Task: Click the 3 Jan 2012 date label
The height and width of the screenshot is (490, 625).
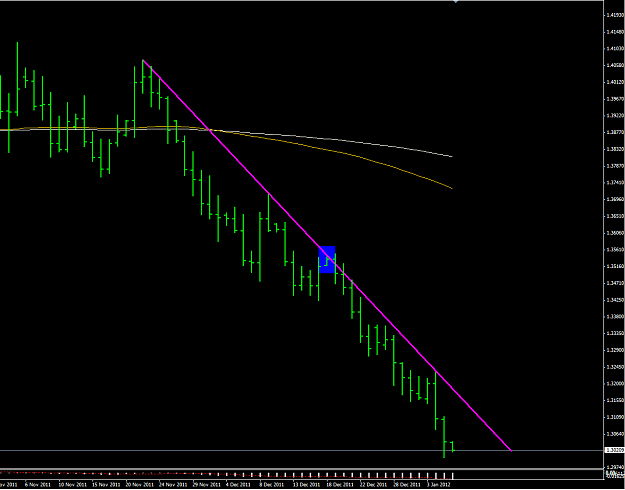Action: (440, 484)
